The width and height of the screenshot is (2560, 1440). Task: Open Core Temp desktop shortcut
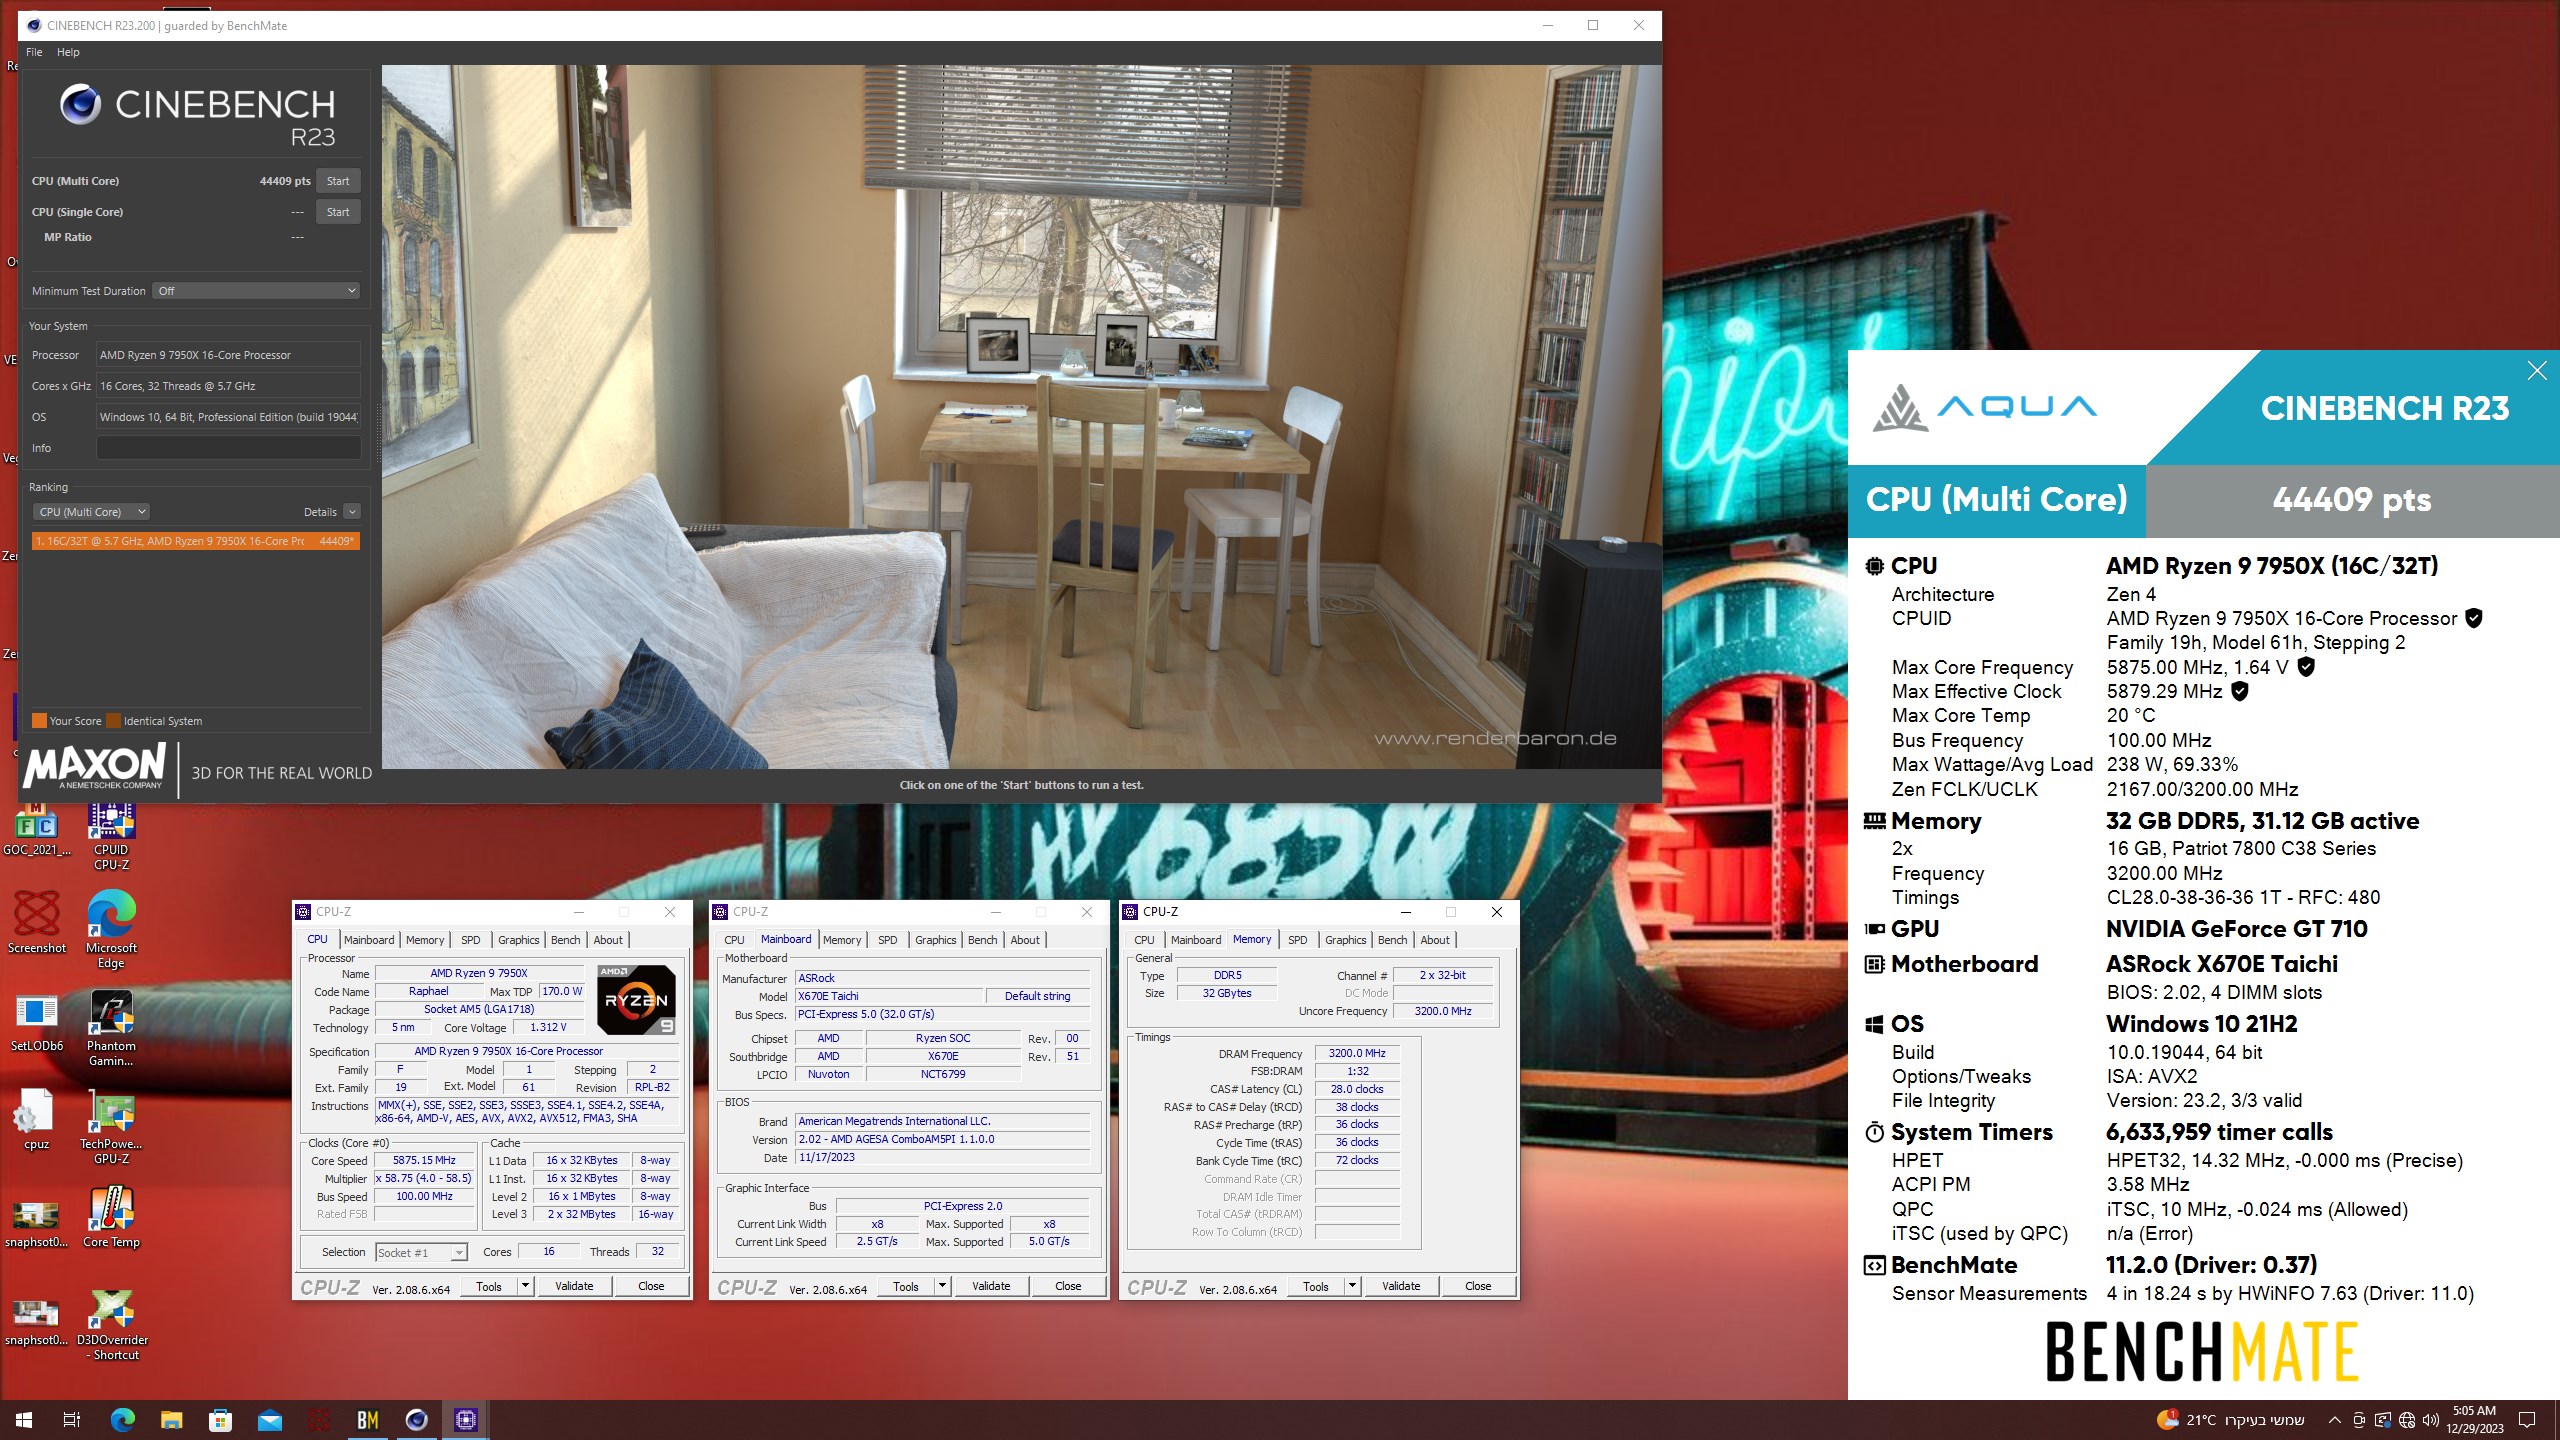click(x=111, y=1217)
